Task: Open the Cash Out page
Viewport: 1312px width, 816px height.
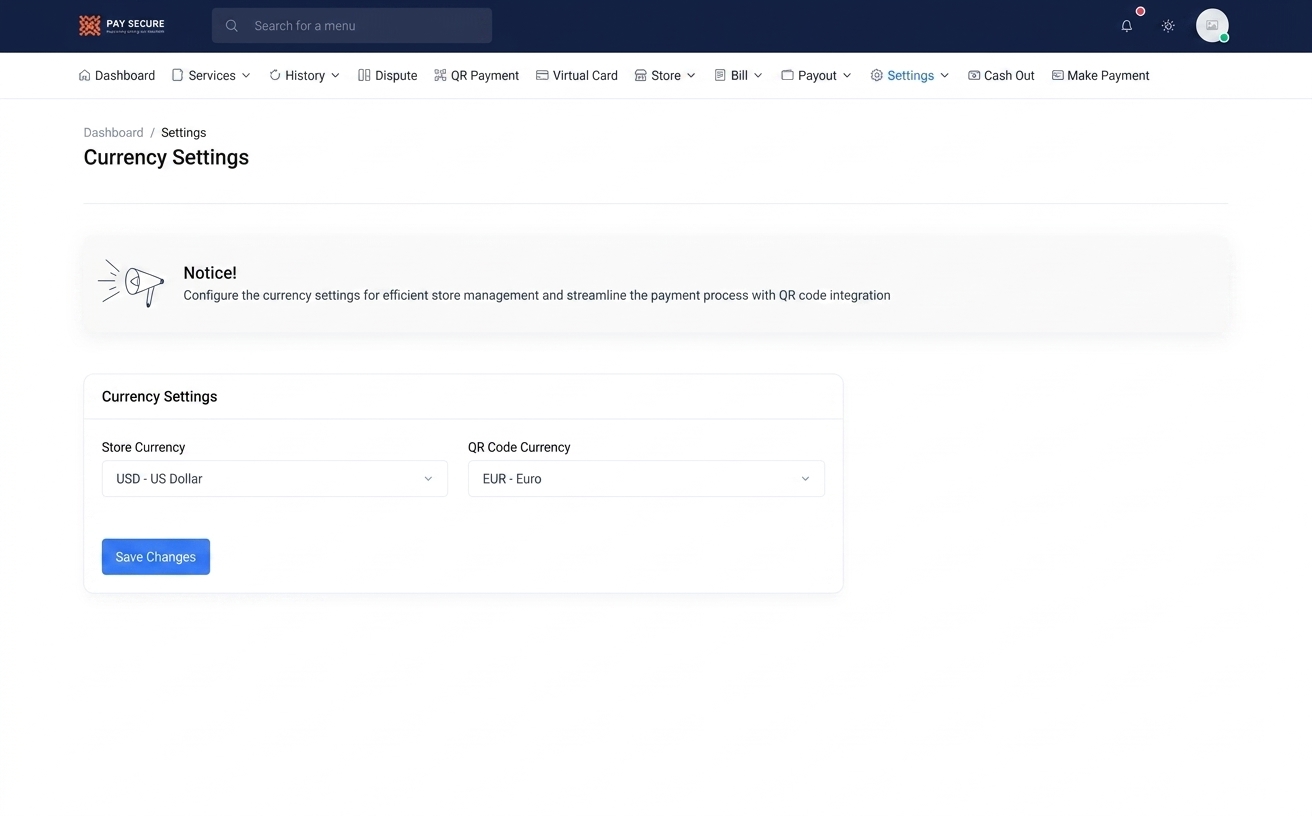Action: click(x=1001, y=75)
